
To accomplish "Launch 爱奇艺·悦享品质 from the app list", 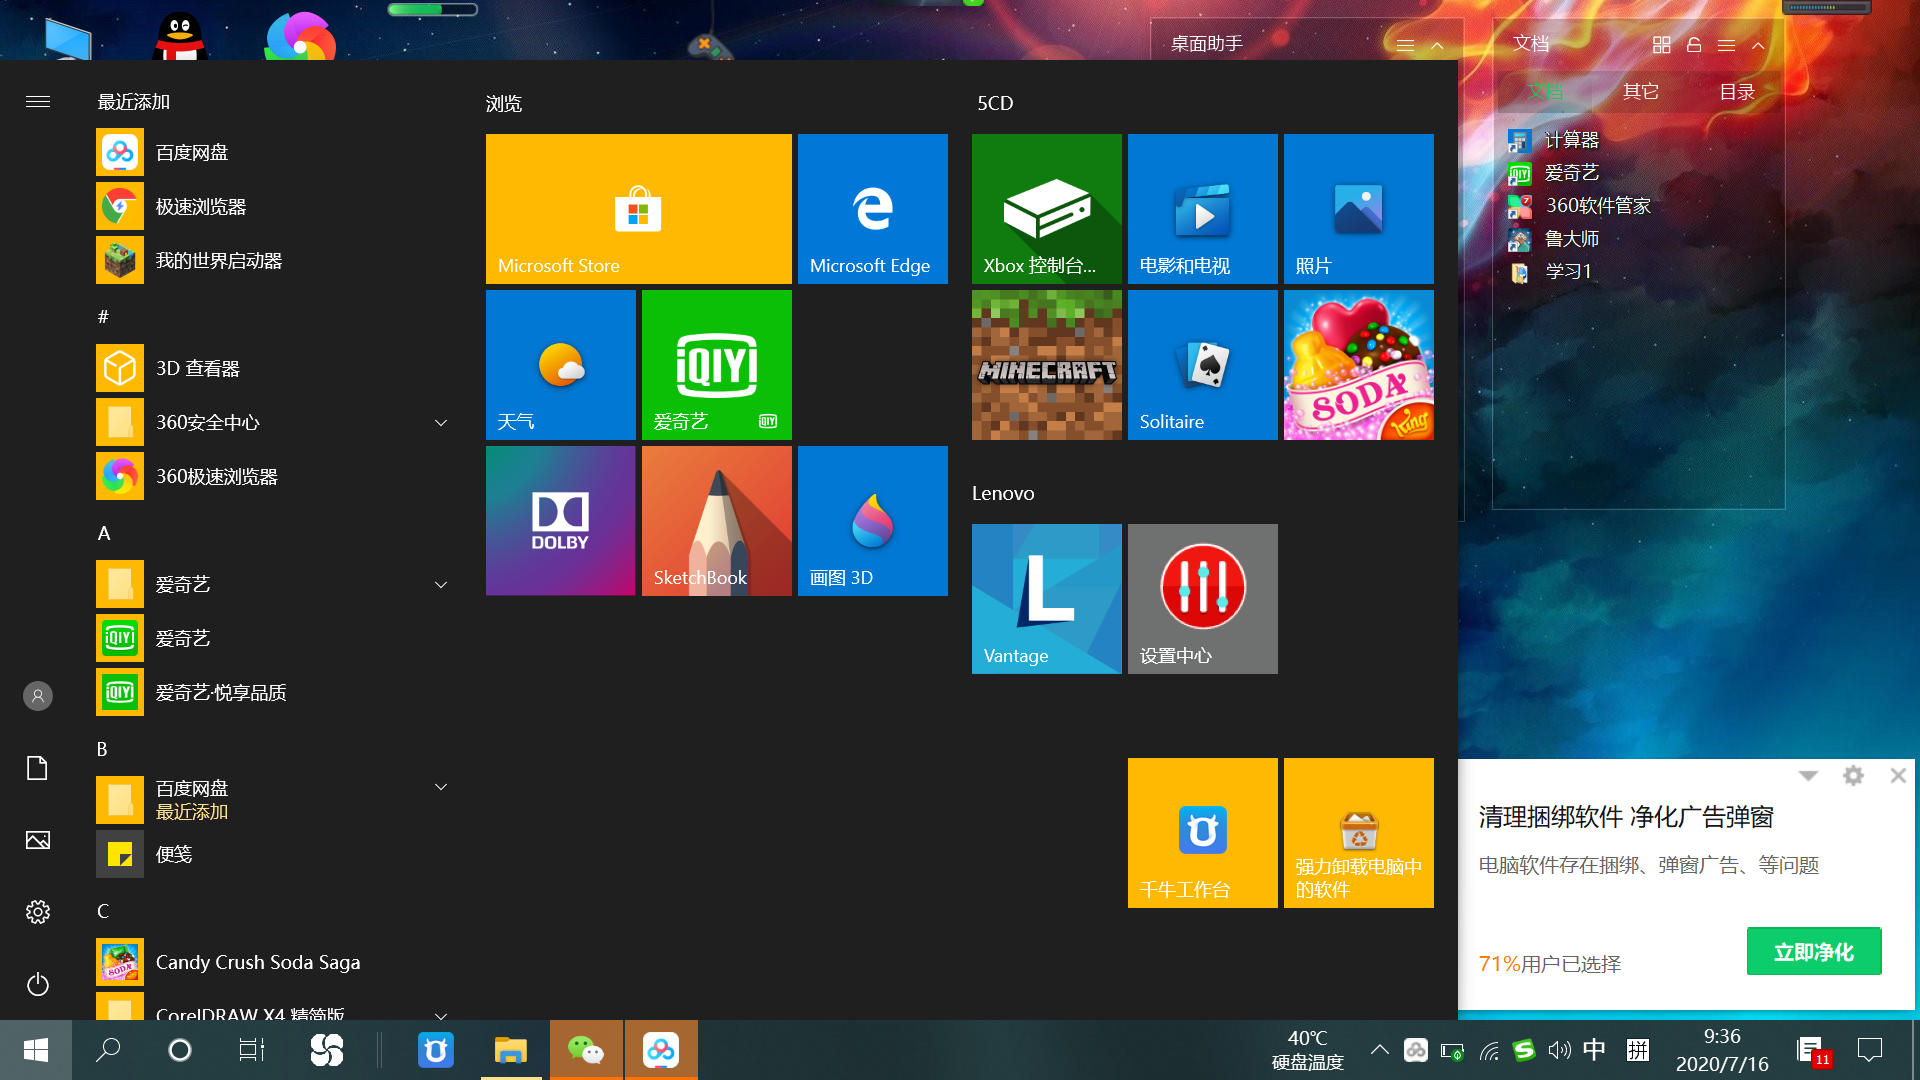I will click(x=275, y=692).
